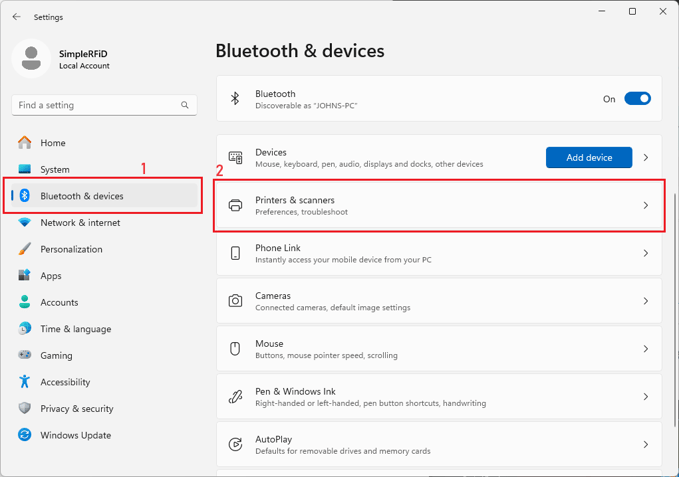Click the Privacy shield icon
Screen dimensions: 679x477
coord(25,408)
